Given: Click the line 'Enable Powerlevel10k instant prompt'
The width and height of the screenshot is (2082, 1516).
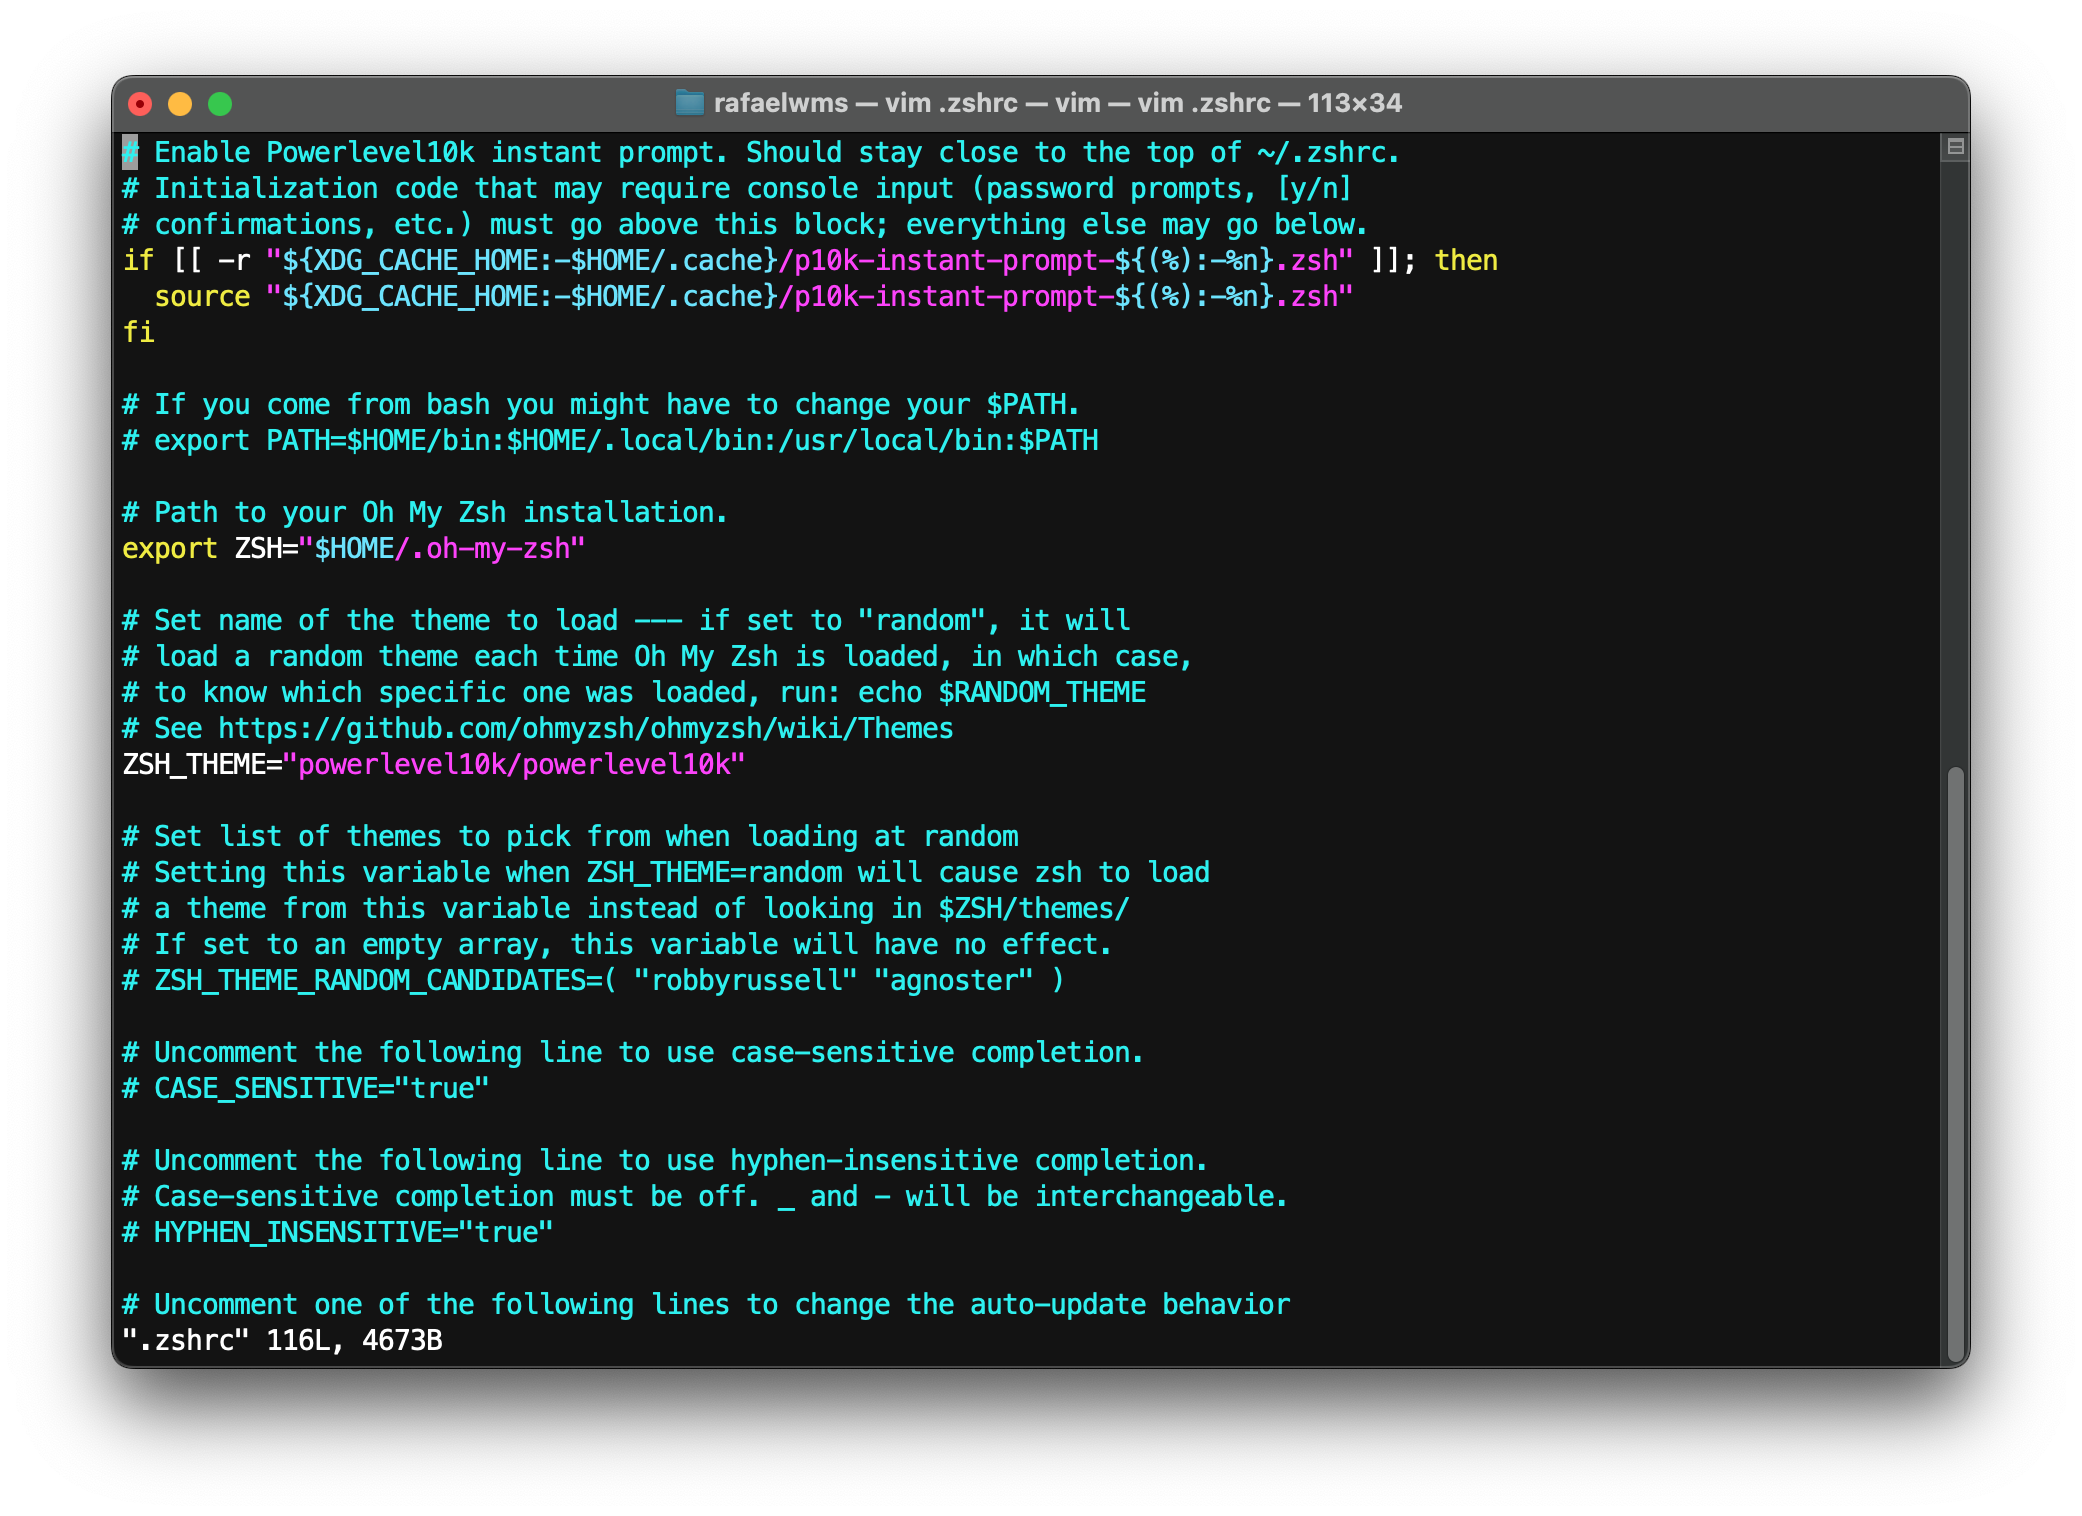Looking at the screenshot, I should (760, 152).
